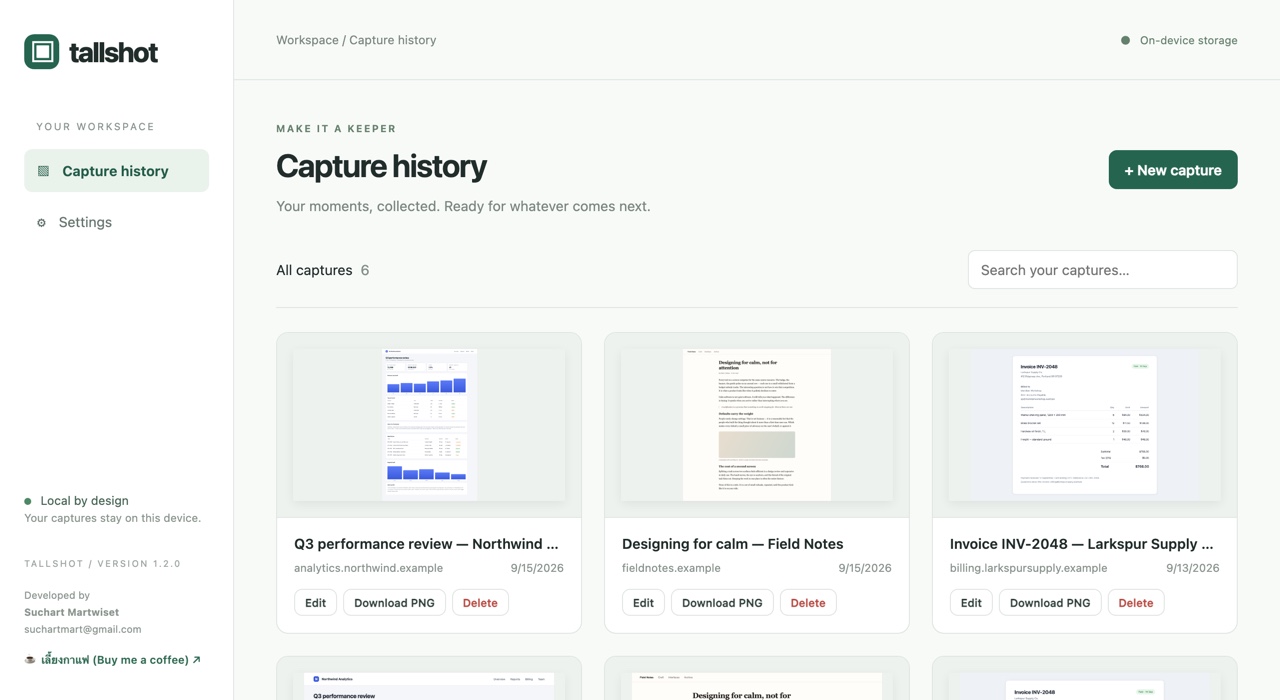Open the Capture history sidebar item
1280x700 pixels.
(x=116, y=171)
